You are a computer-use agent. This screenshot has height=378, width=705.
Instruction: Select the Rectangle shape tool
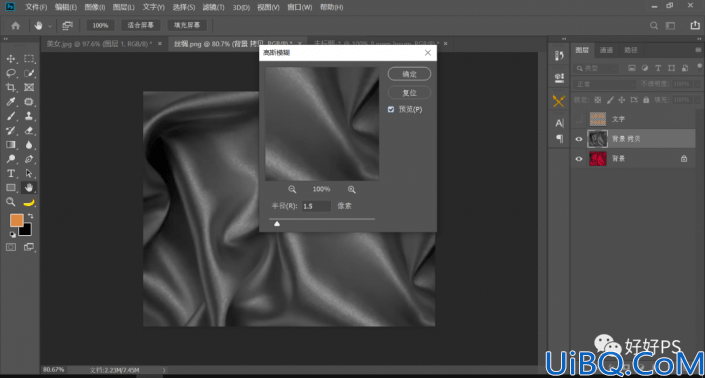tap(11, 188)
